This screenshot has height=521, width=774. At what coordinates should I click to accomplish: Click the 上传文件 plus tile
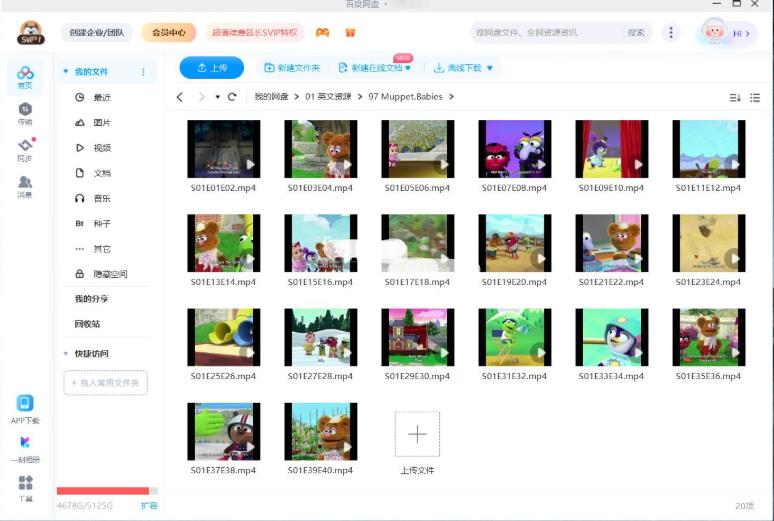coord(417,435)
